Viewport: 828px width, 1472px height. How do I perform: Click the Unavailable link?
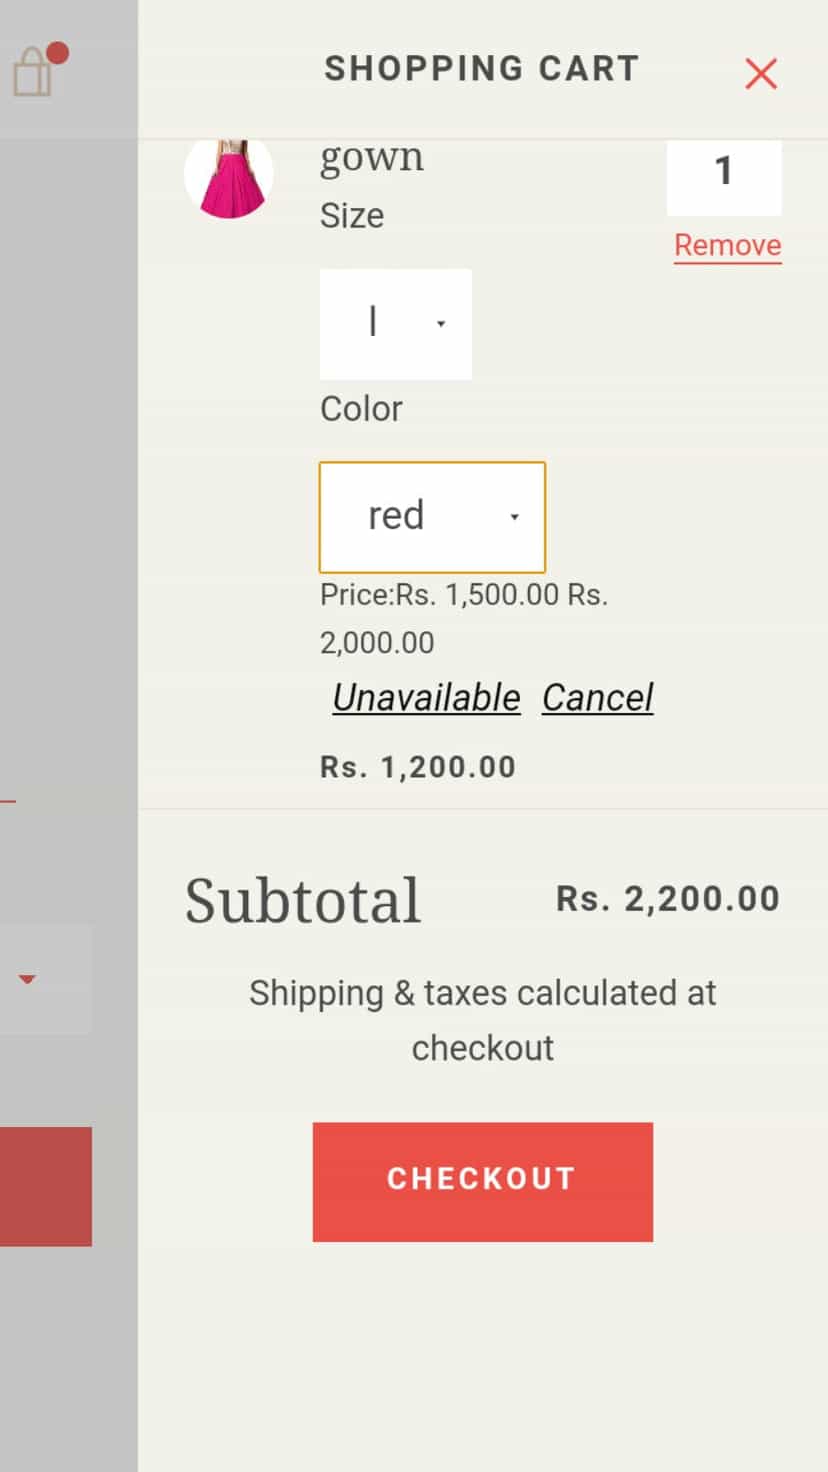tap(426, 697)
